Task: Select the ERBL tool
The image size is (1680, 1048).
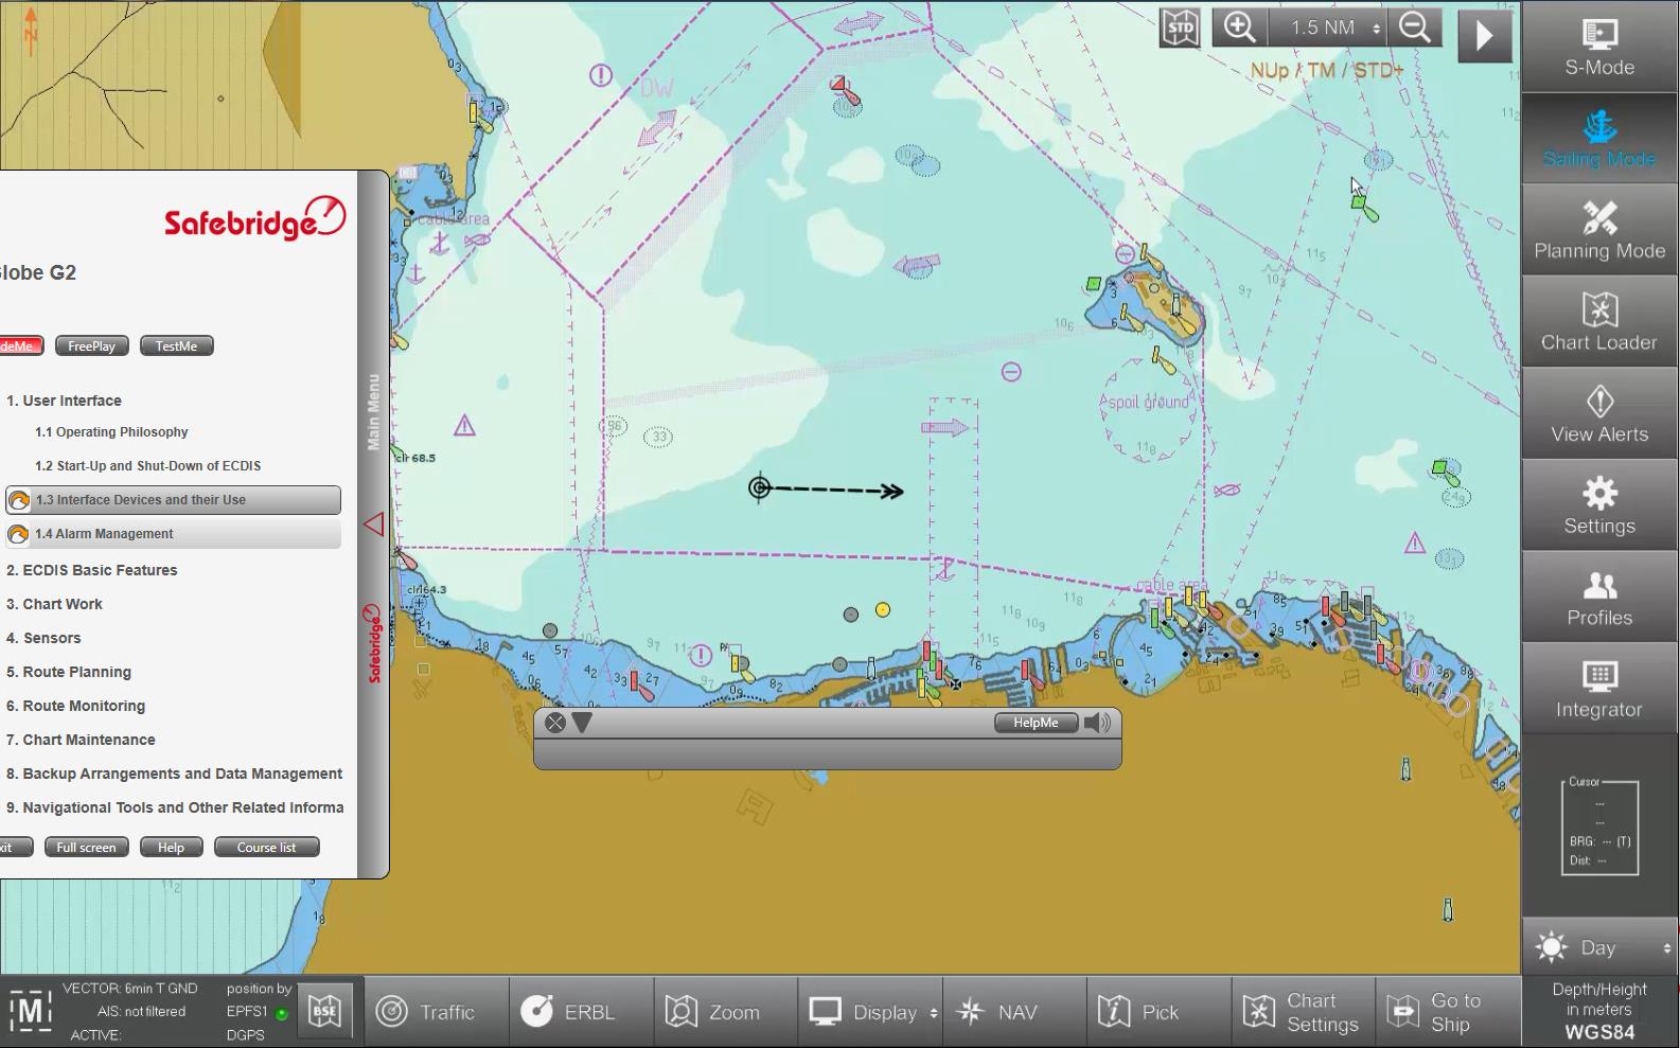Action: click(x=578, y=1011)
